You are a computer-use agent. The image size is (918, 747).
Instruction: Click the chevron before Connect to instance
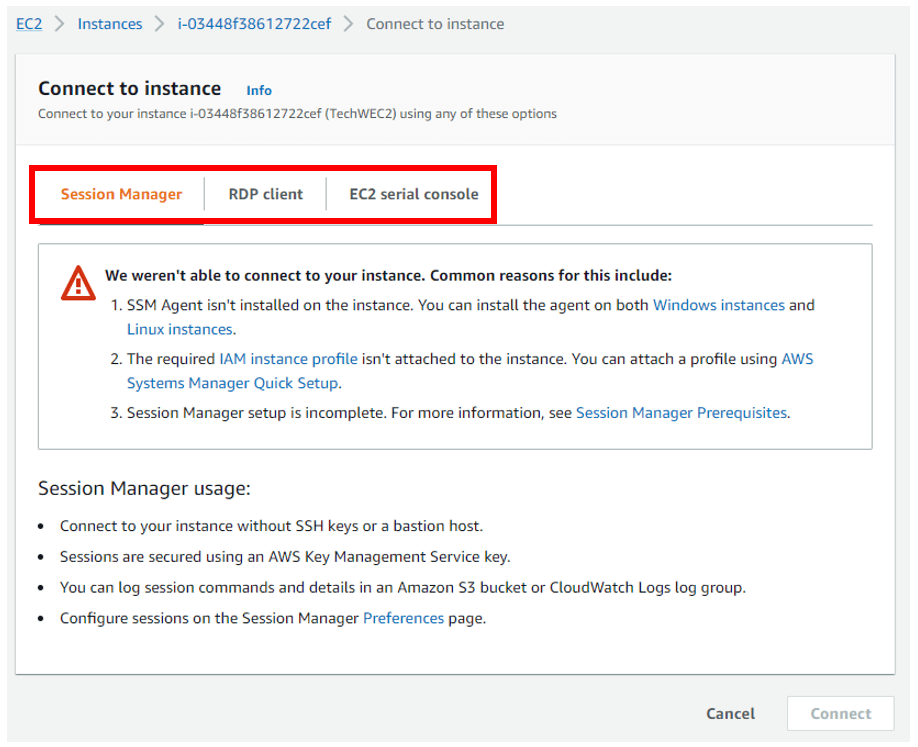pos(348,24)
